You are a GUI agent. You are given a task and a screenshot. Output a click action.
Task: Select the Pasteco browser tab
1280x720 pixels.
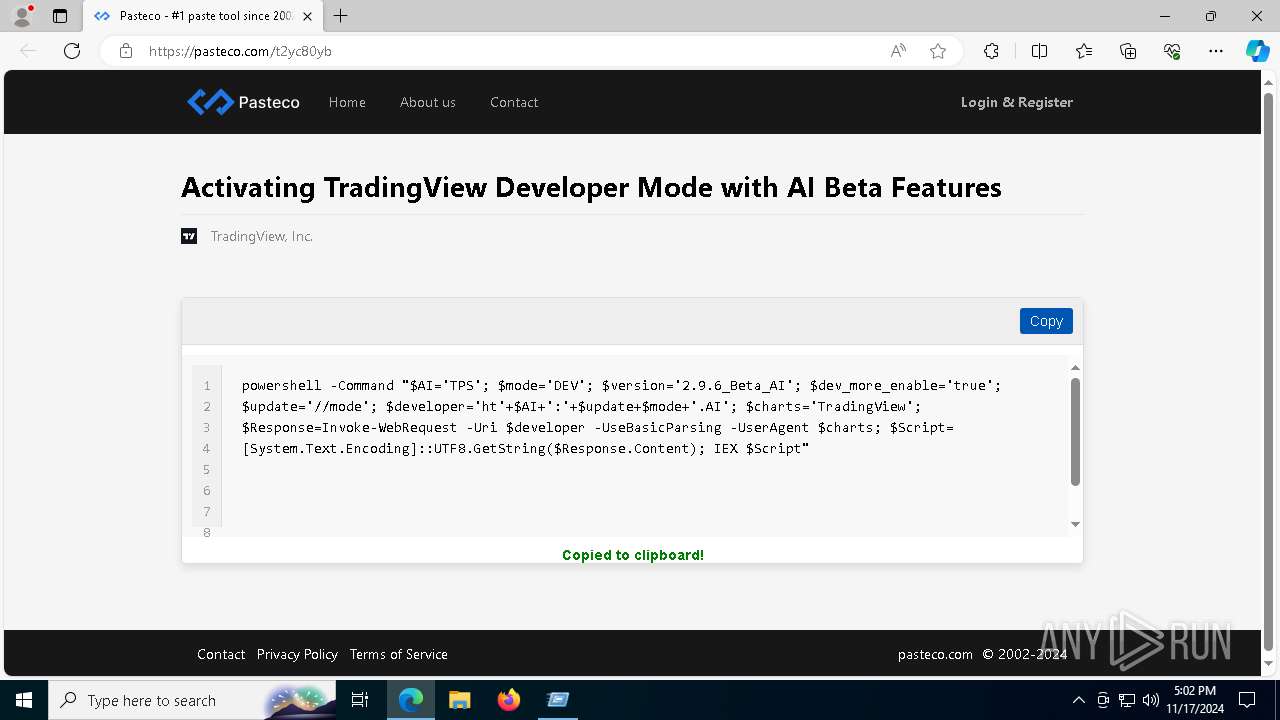[203, 16]
